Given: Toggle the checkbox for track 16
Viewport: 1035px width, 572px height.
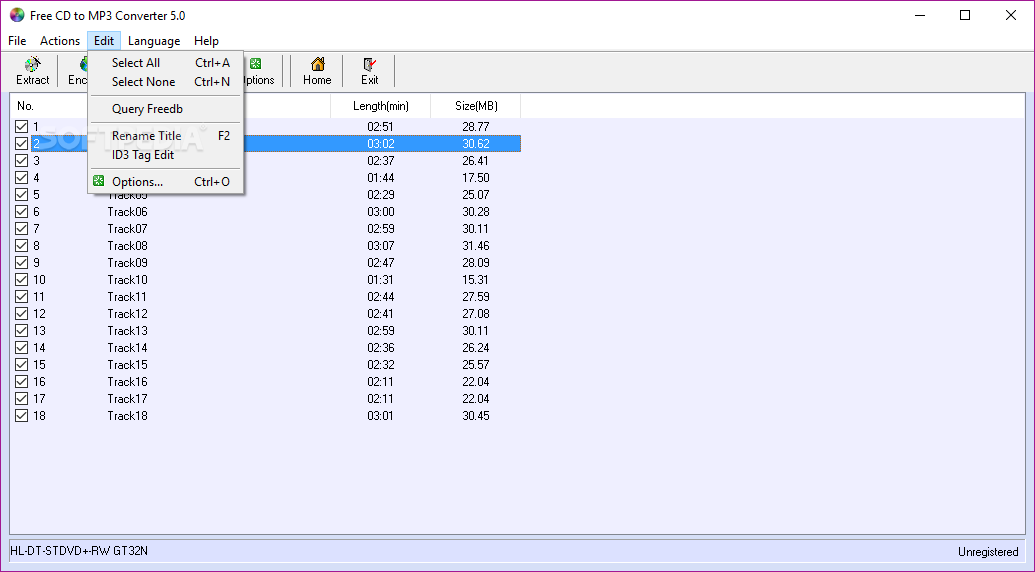Looking at the screenshot, I should point(22,381).
